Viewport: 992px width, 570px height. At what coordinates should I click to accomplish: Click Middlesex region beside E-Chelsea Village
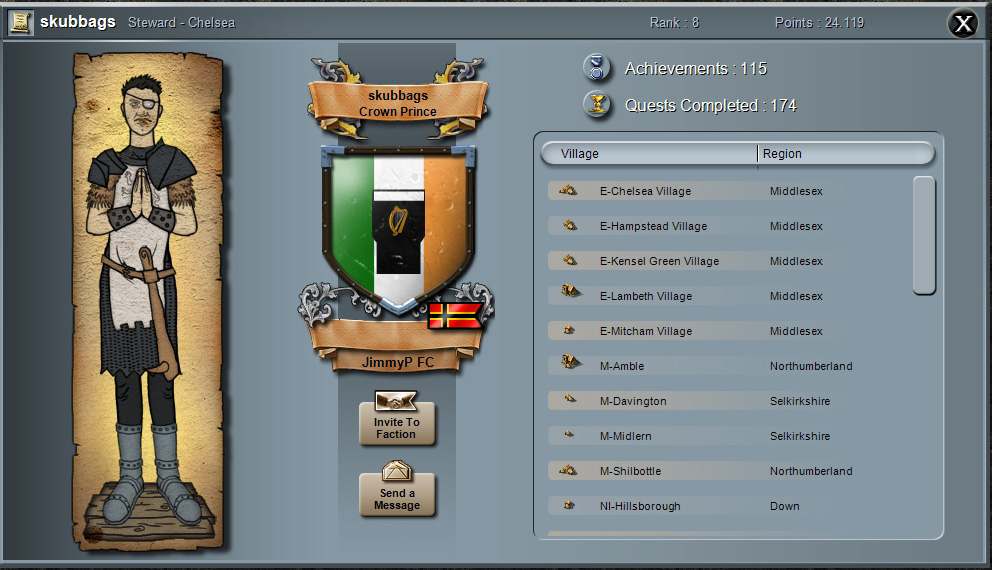[x=796, y=191]
